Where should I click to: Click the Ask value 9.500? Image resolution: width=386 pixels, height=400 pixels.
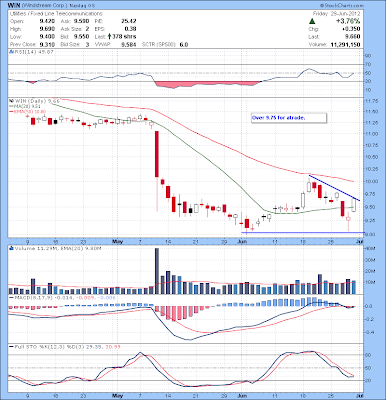click(x=83, y=21)
